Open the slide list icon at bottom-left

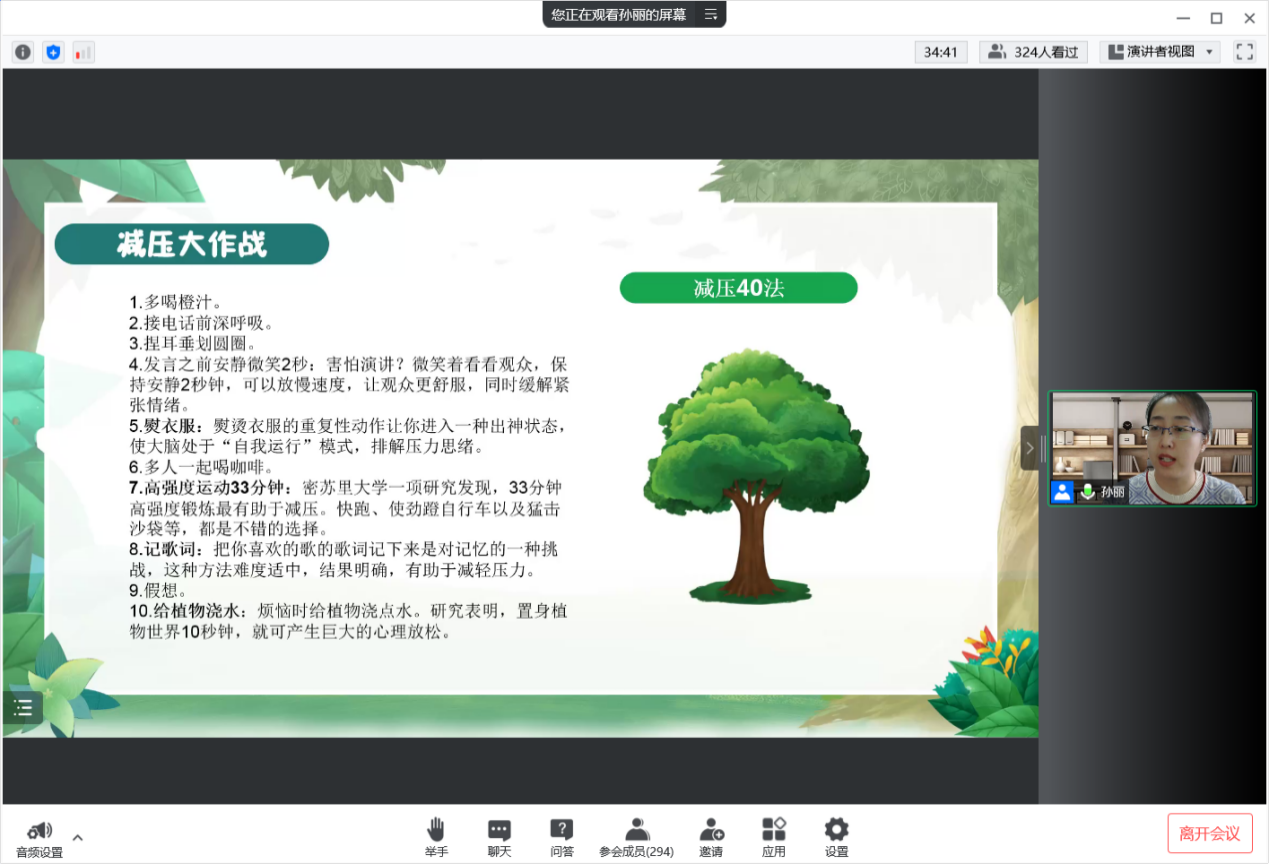coord(23,708)
